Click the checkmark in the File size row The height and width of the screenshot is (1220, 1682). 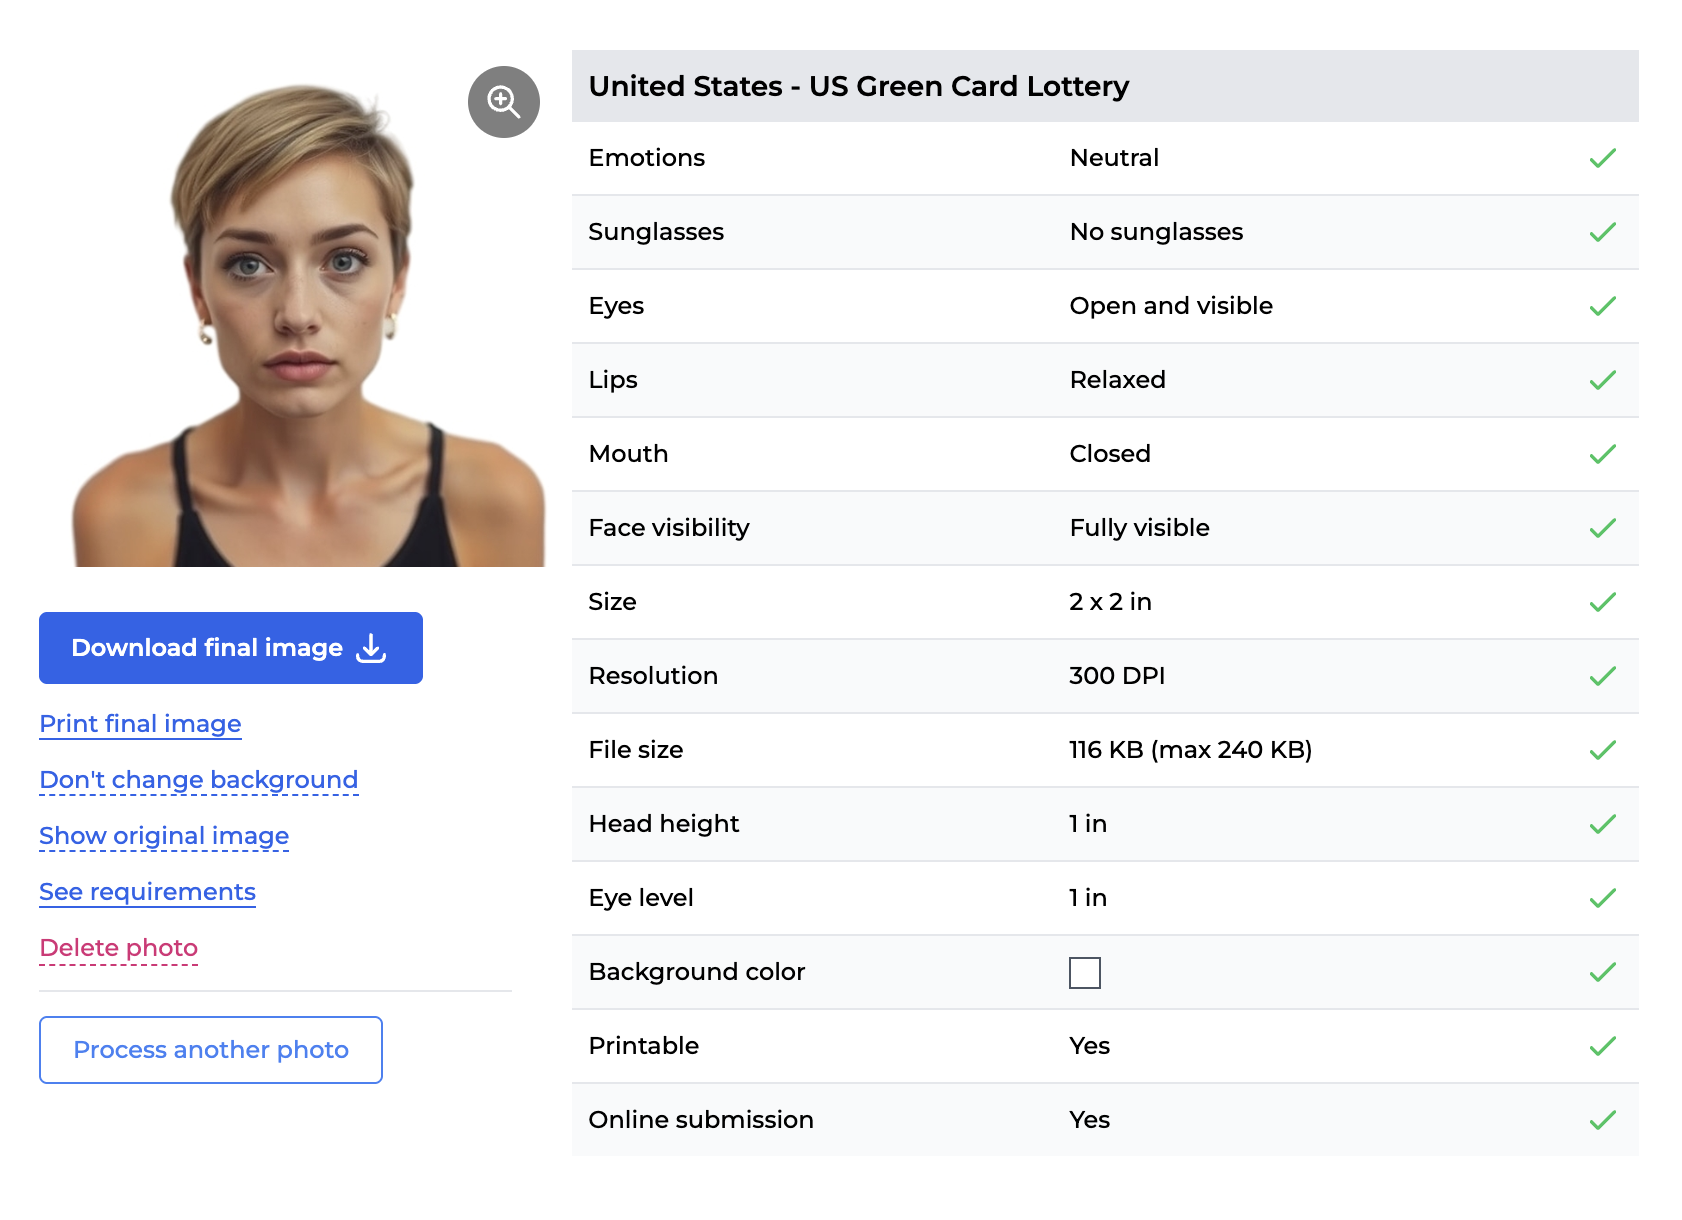[x=1602, y=750]
